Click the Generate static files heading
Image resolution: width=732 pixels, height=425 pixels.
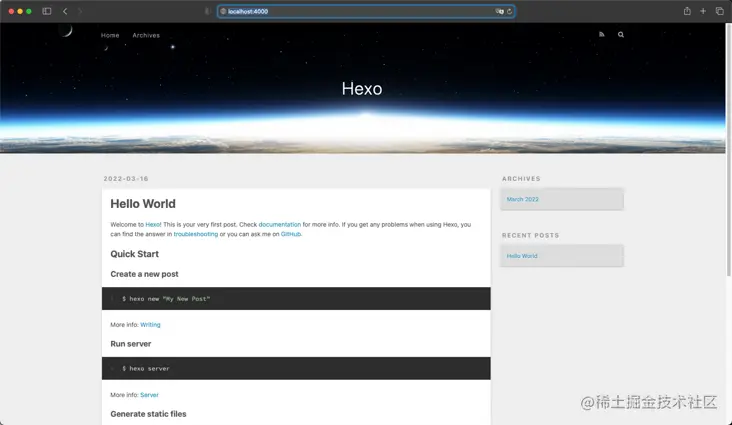[148, 414]
